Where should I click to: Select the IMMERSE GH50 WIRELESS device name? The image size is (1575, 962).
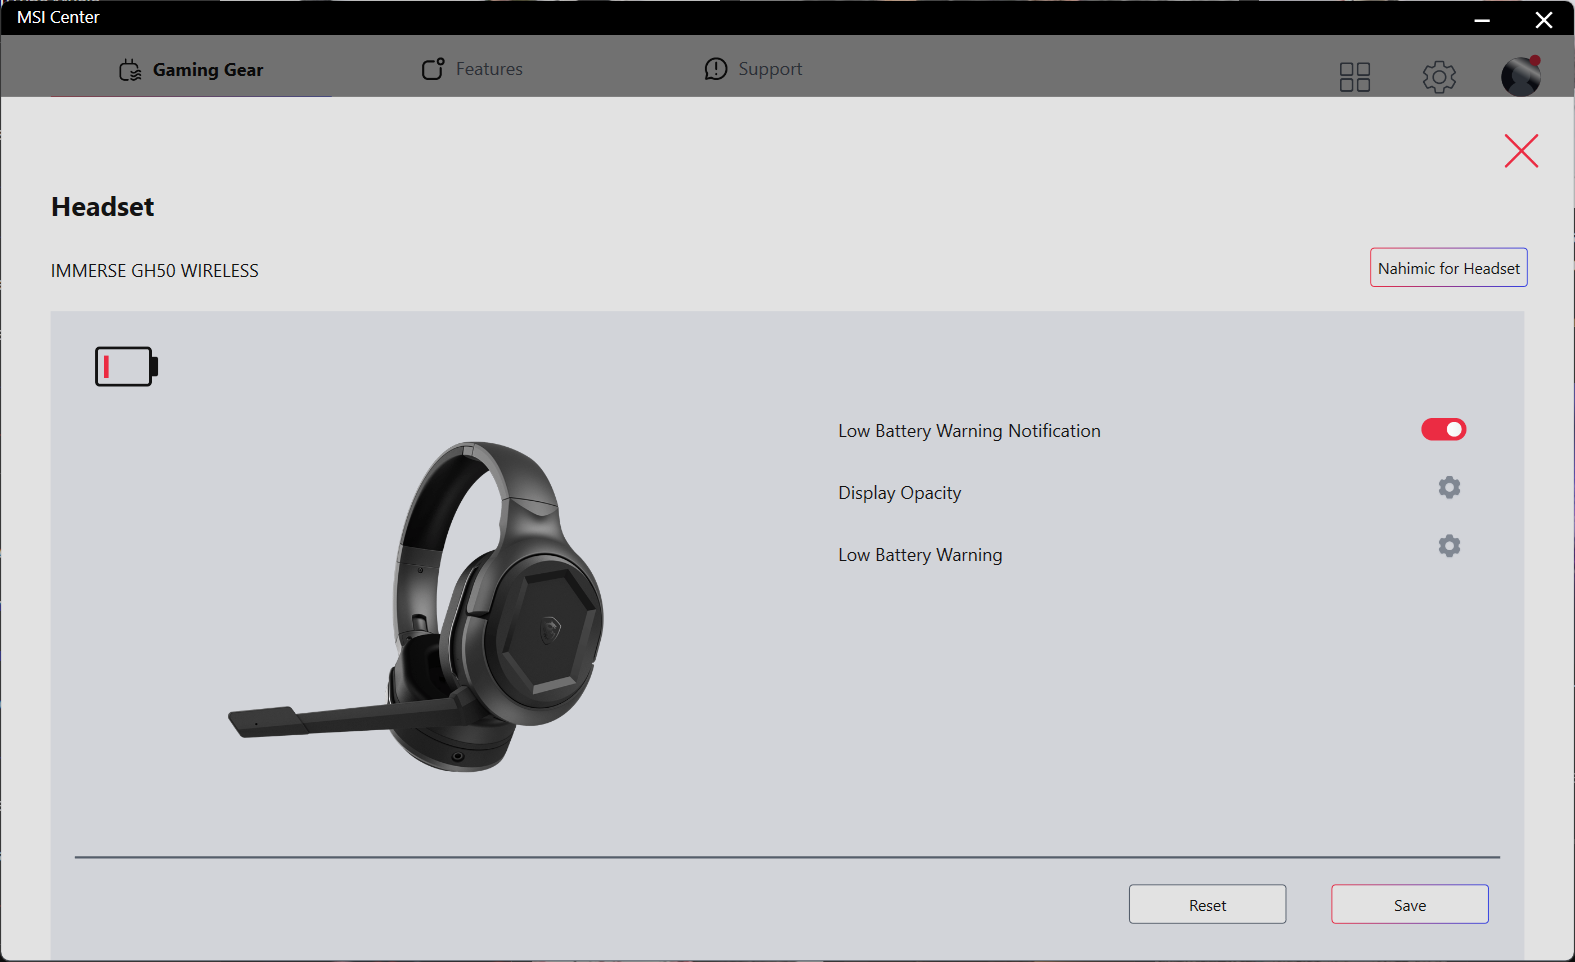pyautogui.click(x=155, y=271)
